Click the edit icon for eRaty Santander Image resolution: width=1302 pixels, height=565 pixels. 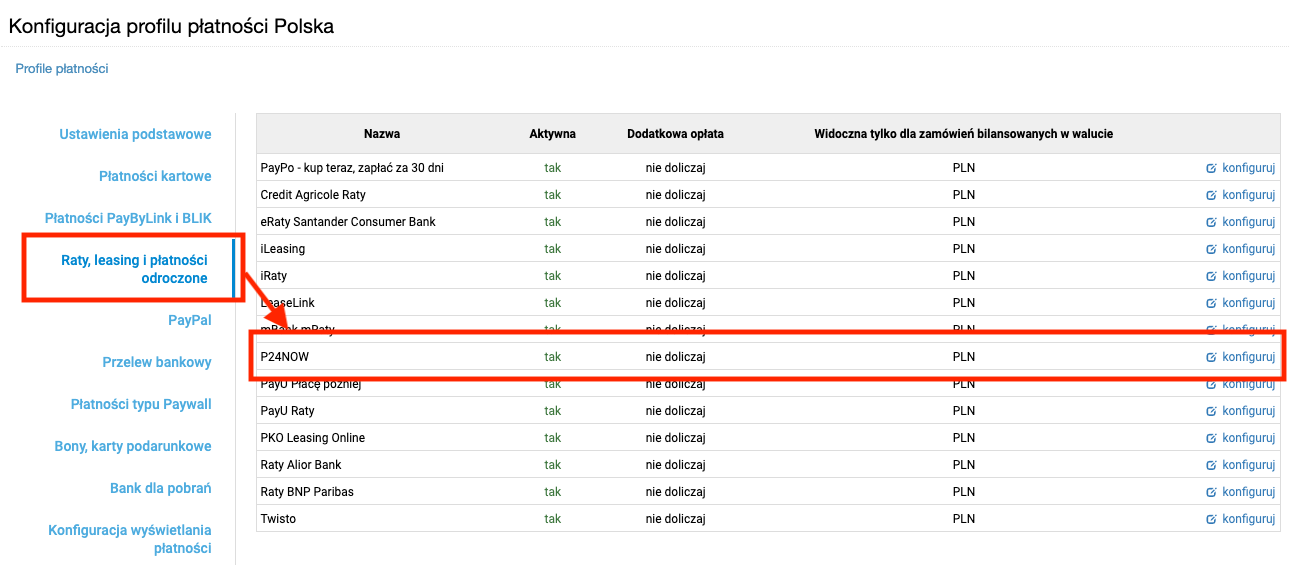(1211, 222)
